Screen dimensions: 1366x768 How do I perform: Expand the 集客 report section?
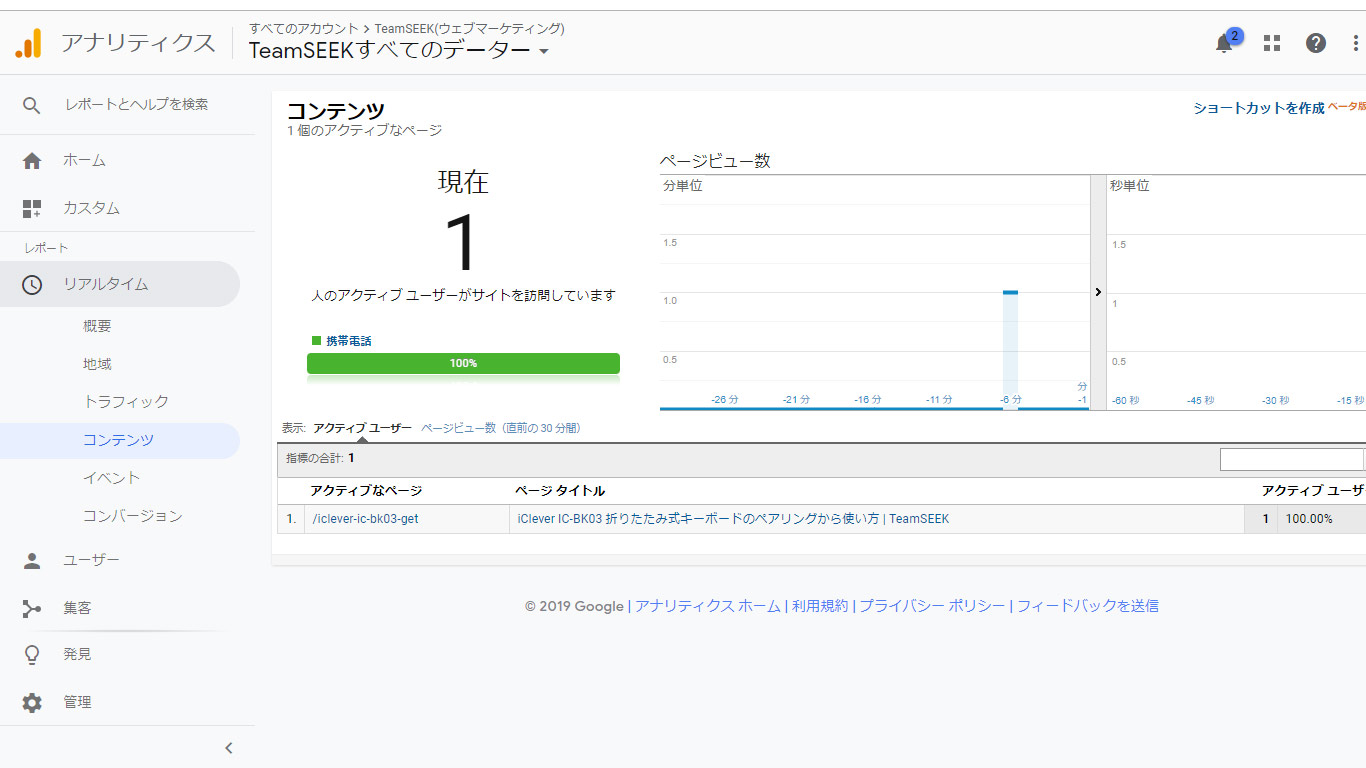[77, 608]
